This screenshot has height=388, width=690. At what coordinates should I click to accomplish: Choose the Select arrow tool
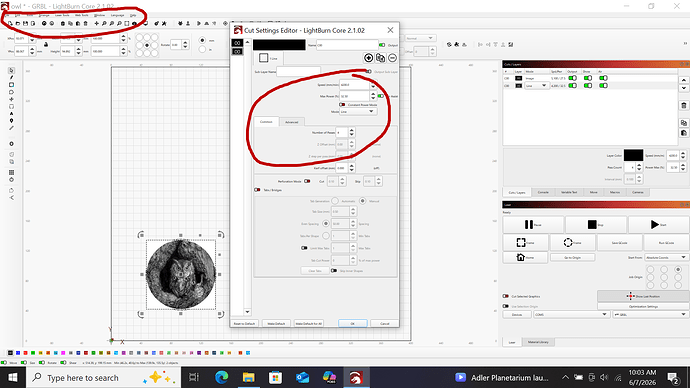(x=11, y=70)
